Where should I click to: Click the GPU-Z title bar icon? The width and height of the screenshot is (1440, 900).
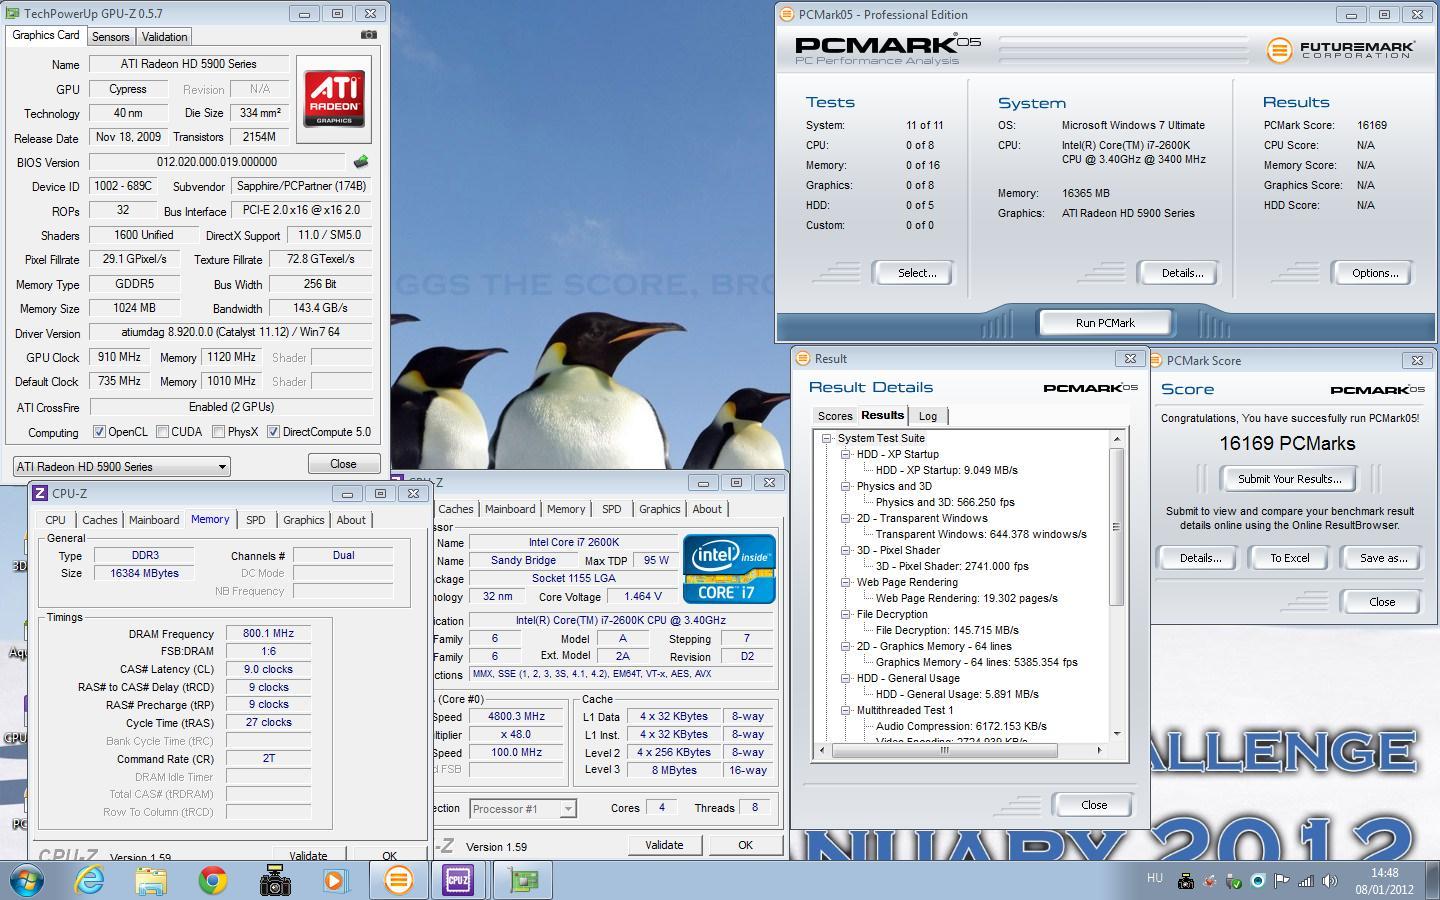[x=12, y=14]
